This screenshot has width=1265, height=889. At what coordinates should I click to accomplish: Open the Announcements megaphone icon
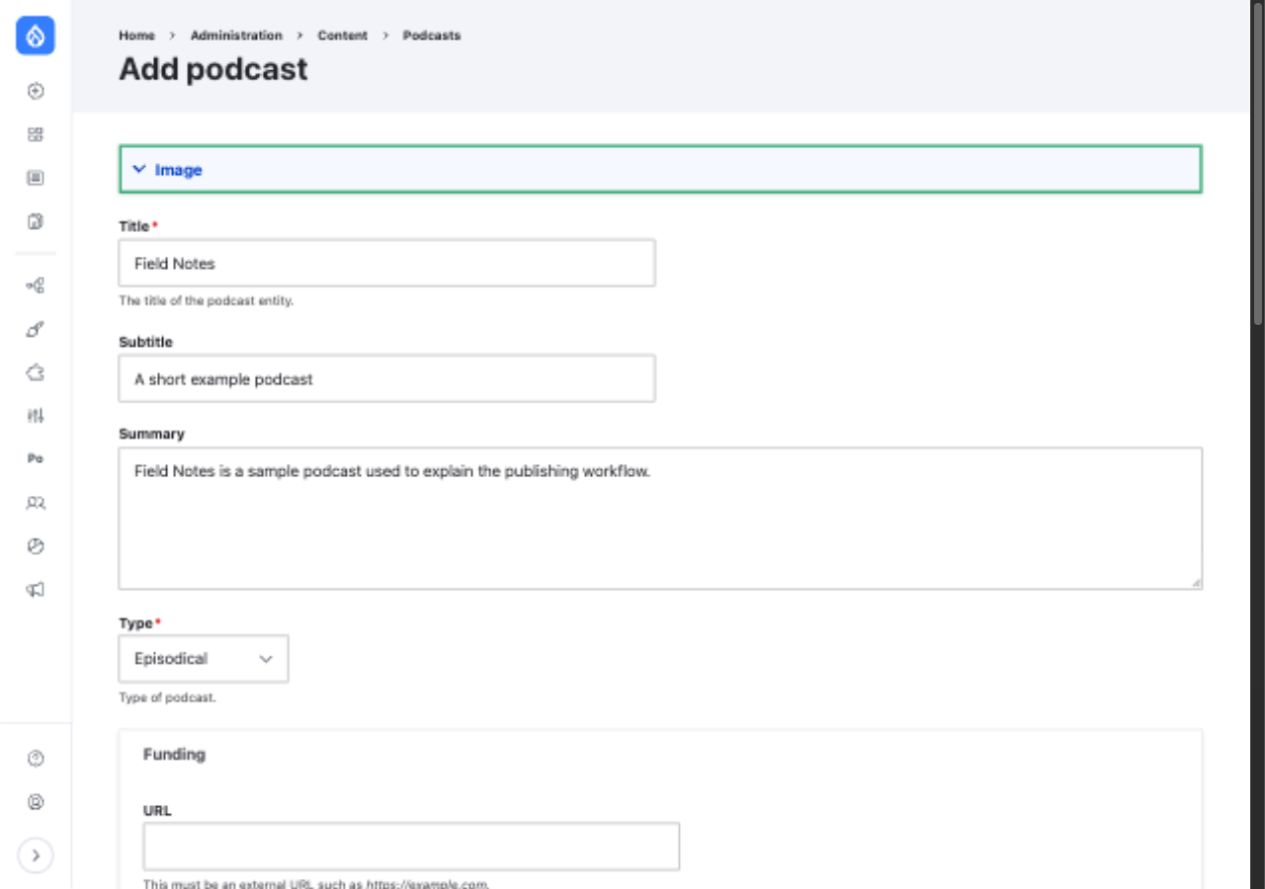coord(35,590)
